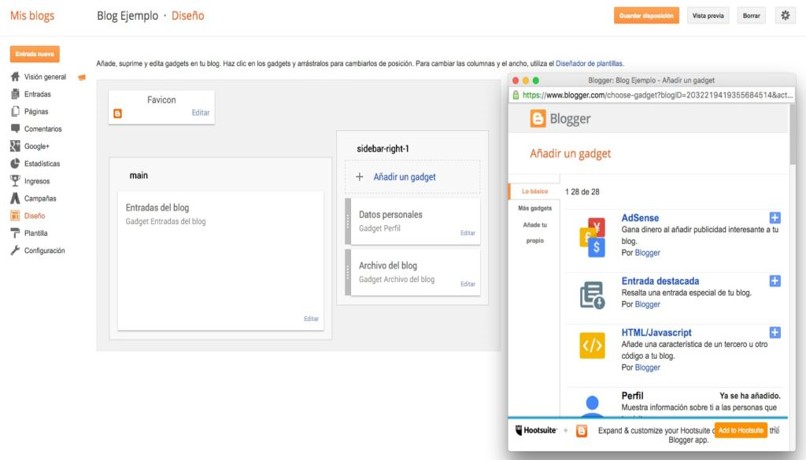Grab drag handle of Datos personales gadget

pyautogui.click(x=348, y=222)
